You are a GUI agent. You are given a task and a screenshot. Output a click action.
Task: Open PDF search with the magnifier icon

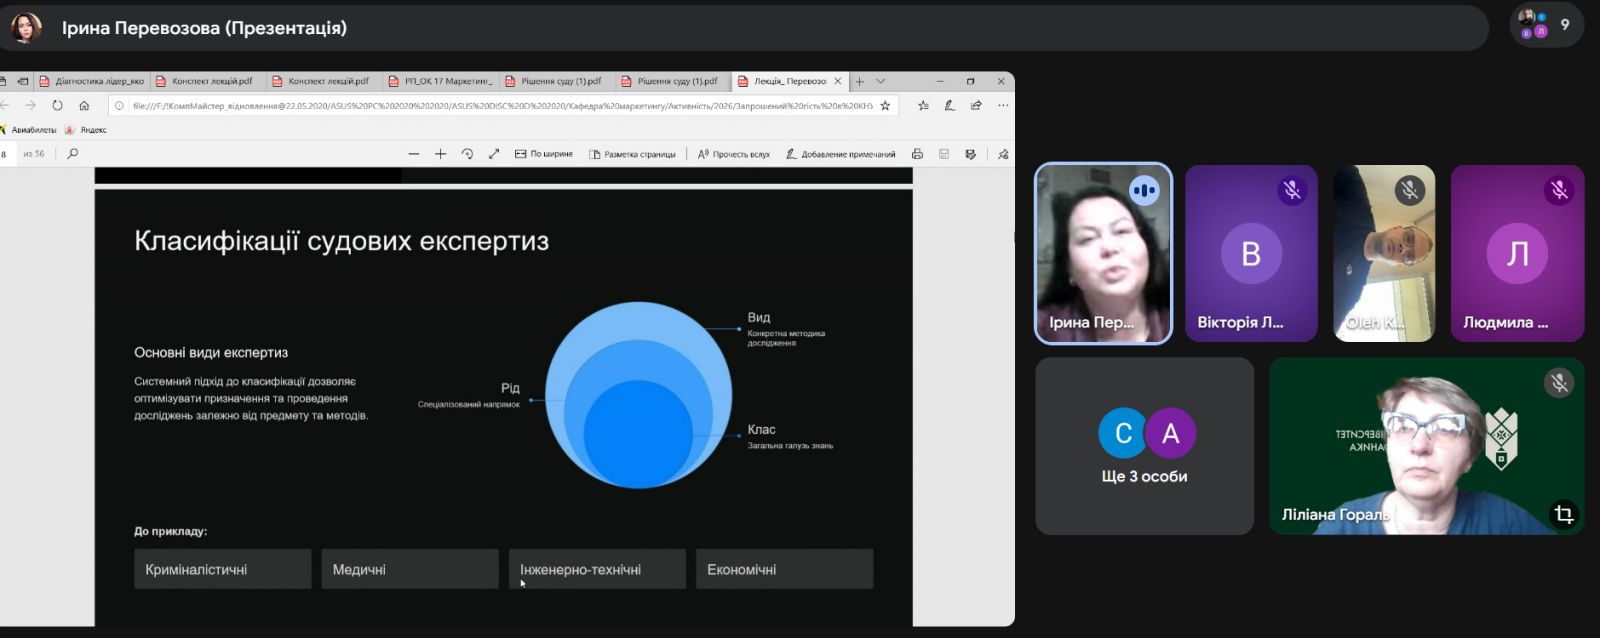(x=72, y=154)
